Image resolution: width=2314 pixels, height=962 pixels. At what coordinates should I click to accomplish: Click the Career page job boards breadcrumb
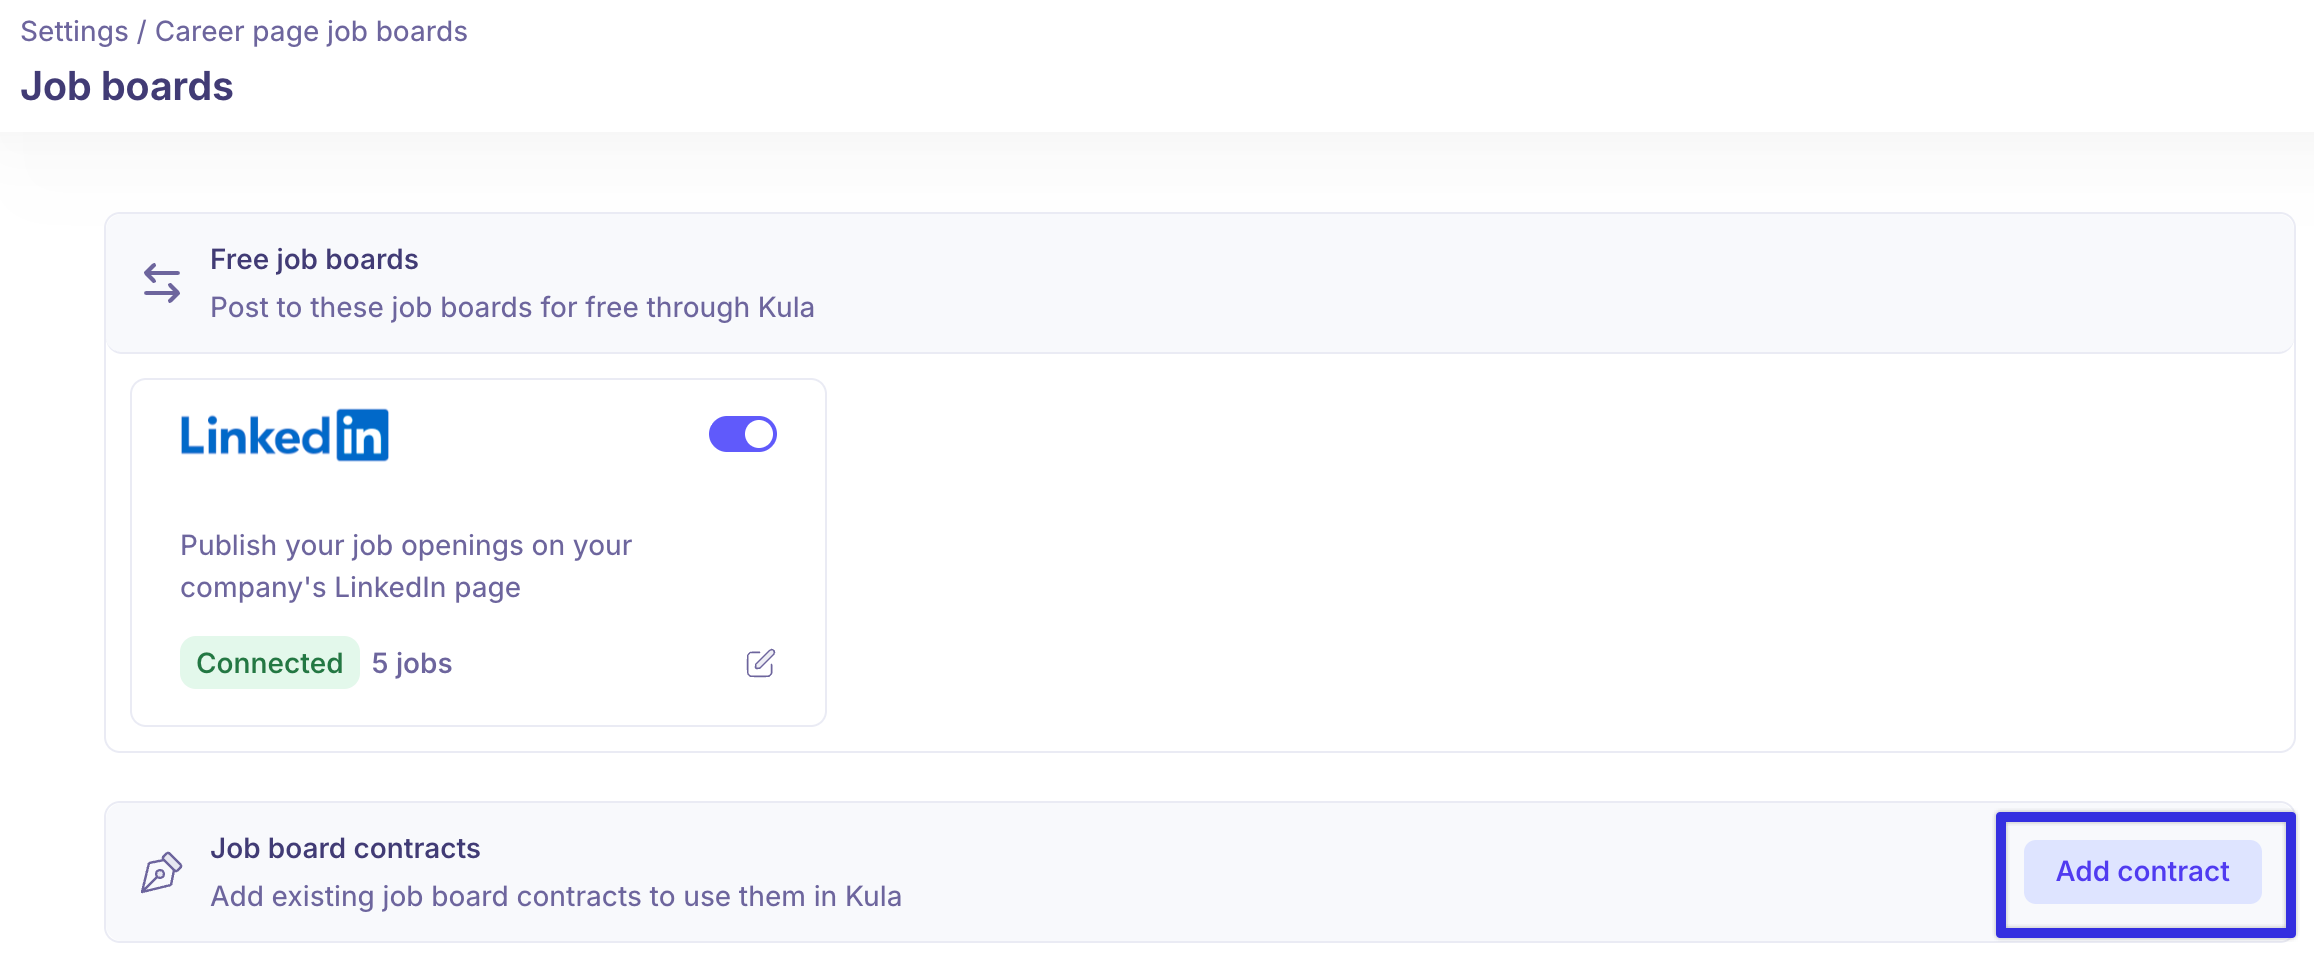click(311, 31)
